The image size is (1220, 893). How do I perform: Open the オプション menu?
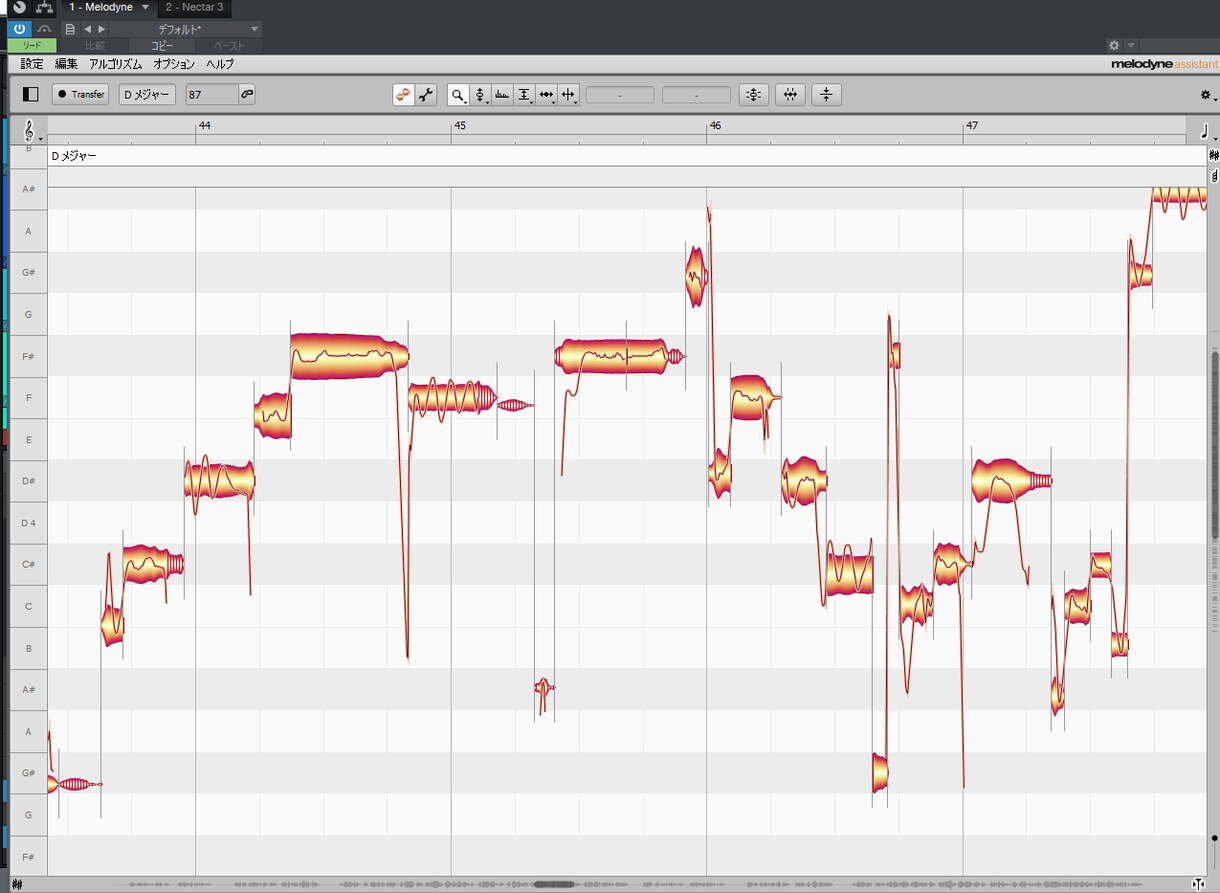(x=174, y=64)
